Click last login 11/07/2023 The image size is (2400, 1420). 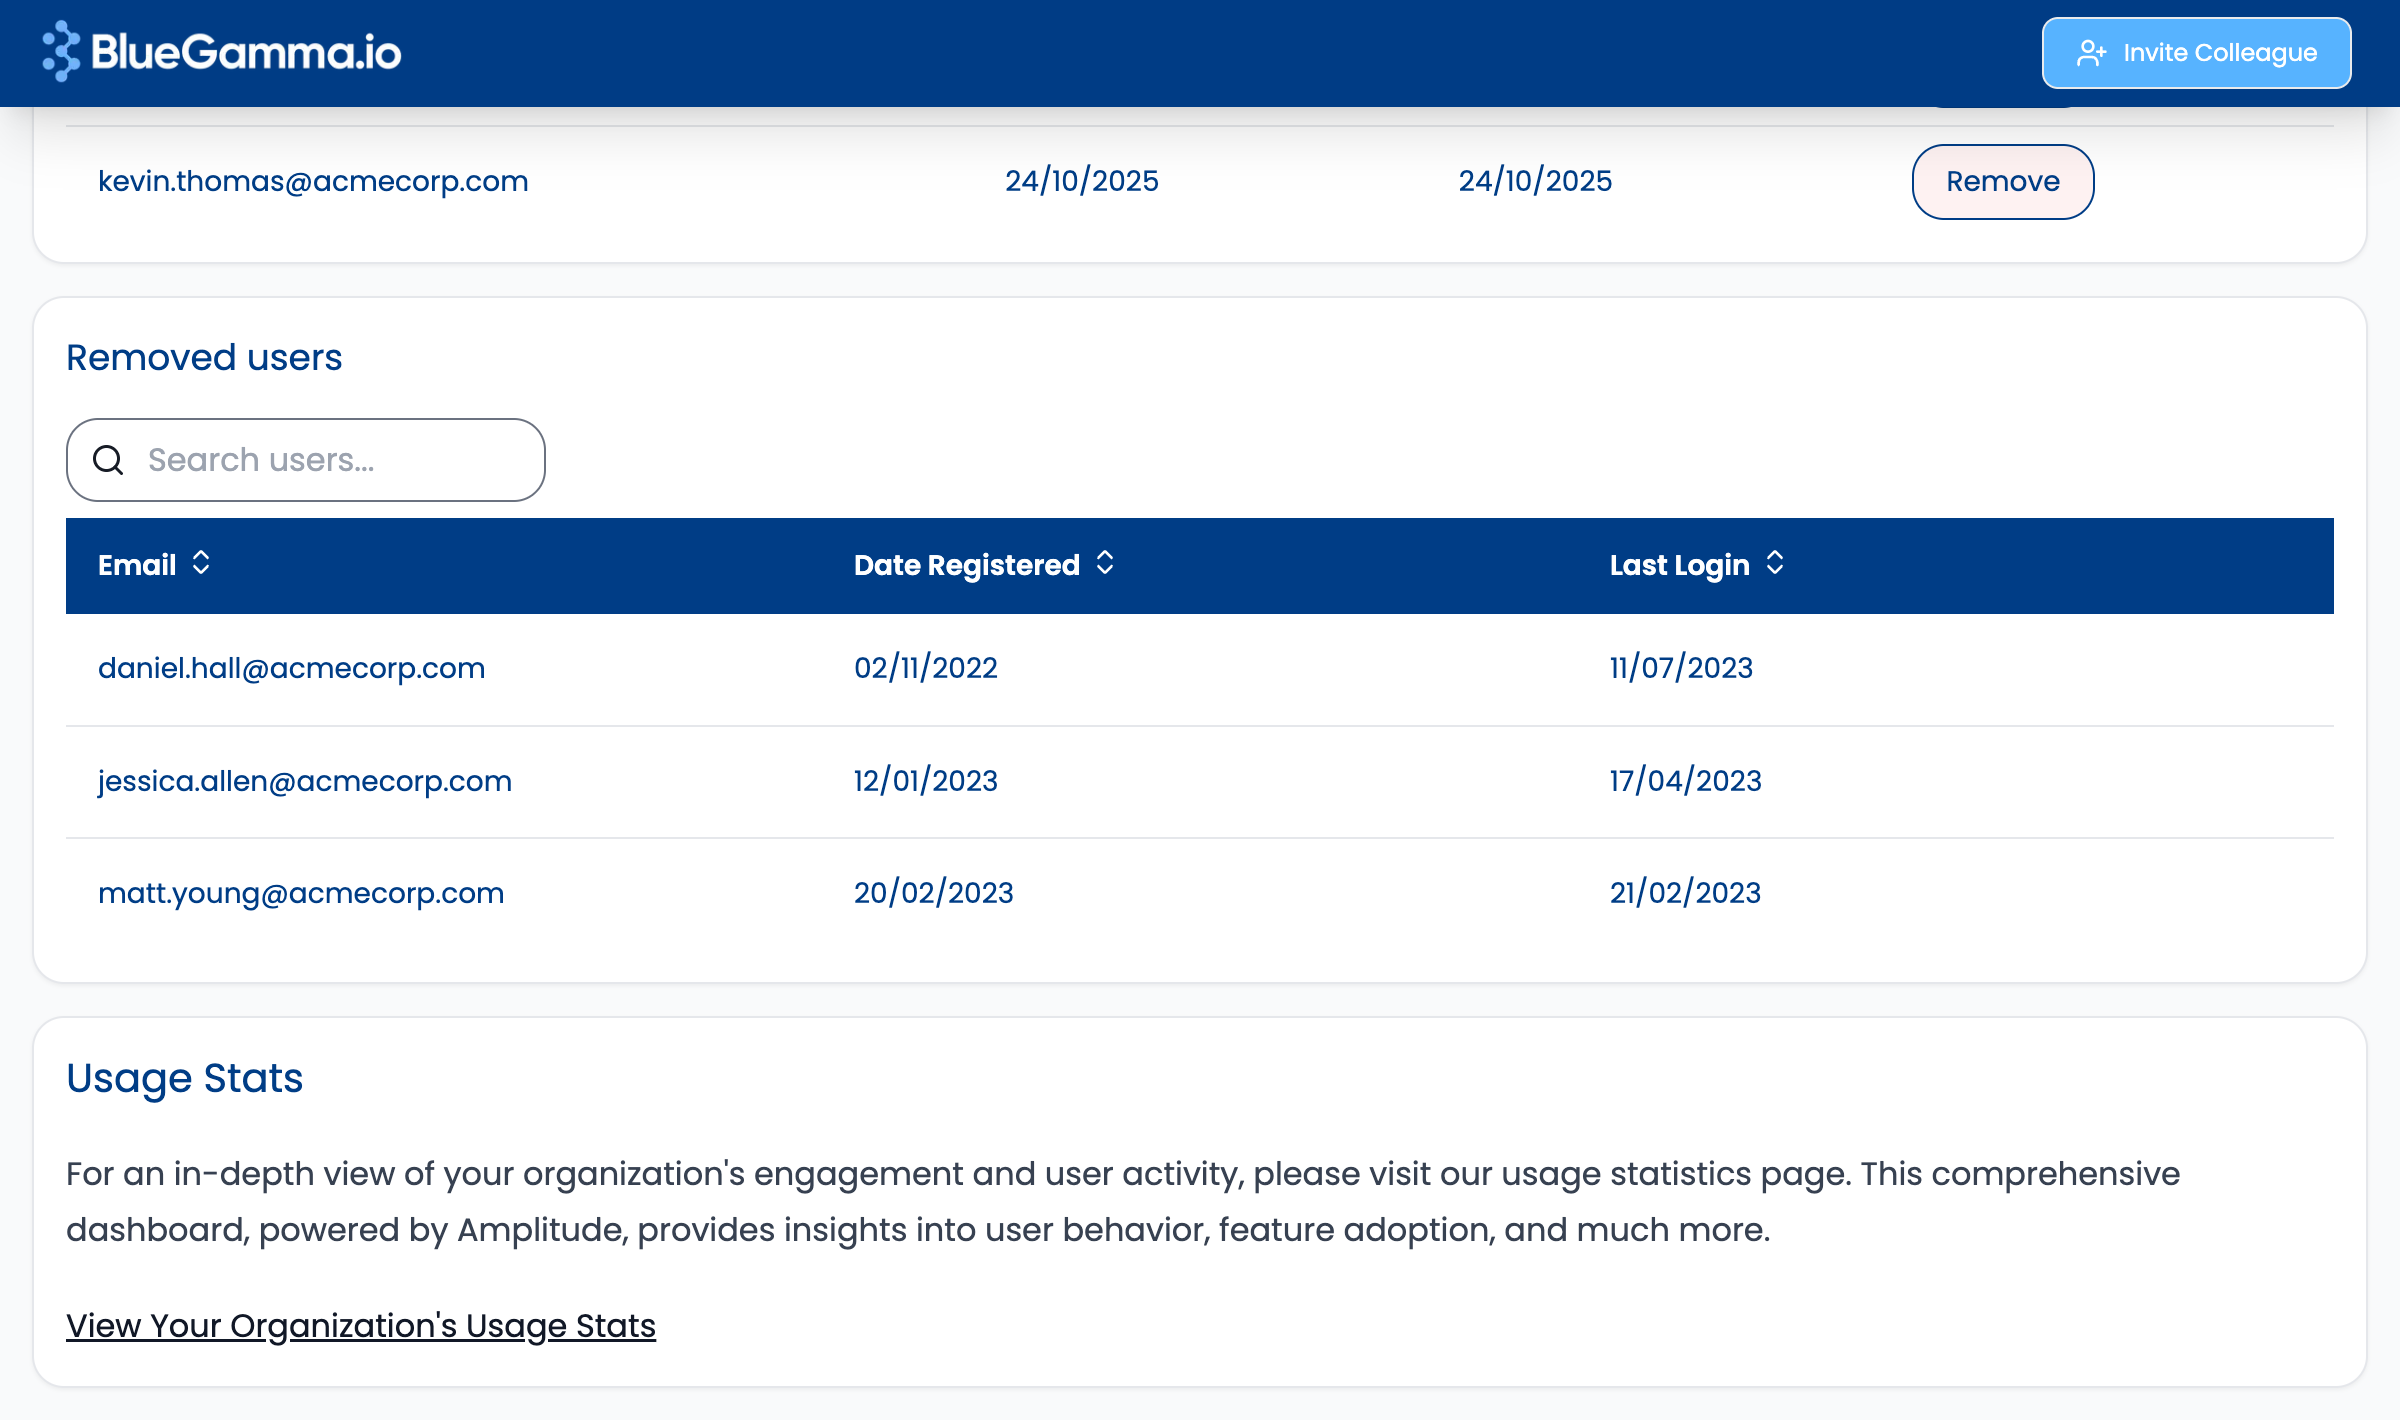[1682, 668]
